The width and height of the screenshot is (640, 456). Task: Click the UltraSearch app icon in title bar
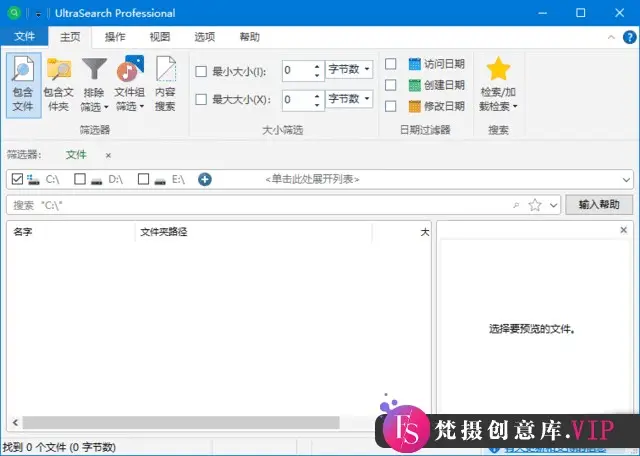pos(14,13)
